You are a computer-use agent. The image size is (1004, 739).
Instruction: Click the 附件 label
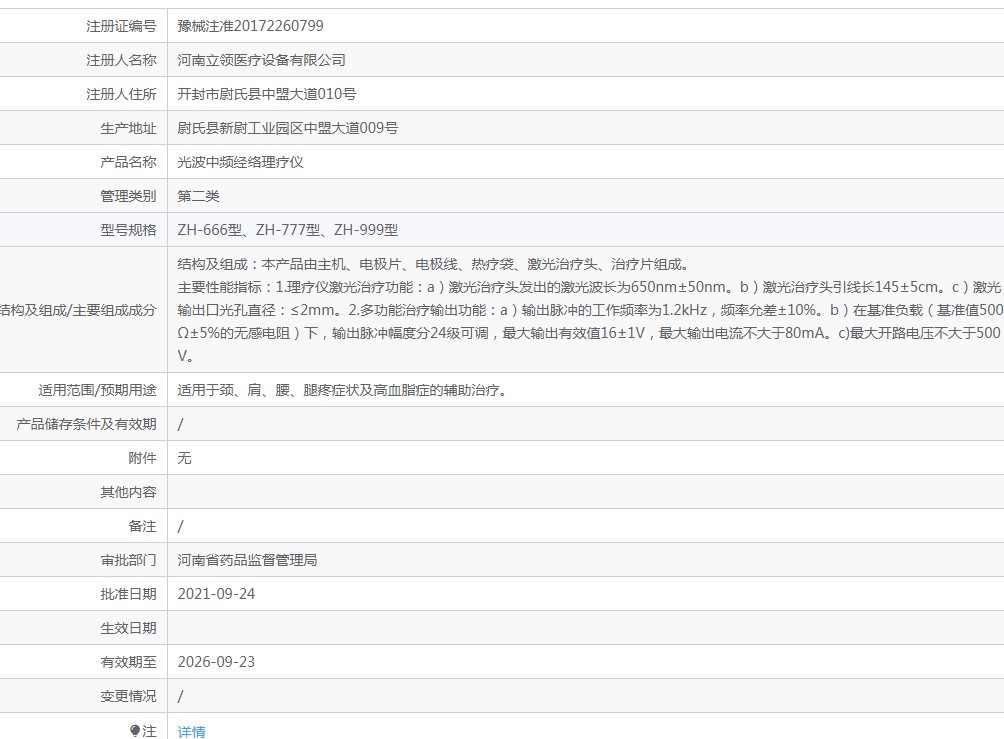click(x=142, y=457)
